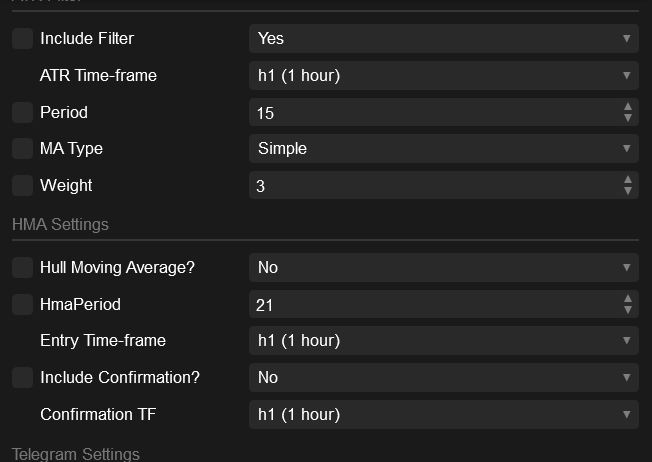652x462 pixels.
Task: Increase Period value with up arrow
Action: 627,107
